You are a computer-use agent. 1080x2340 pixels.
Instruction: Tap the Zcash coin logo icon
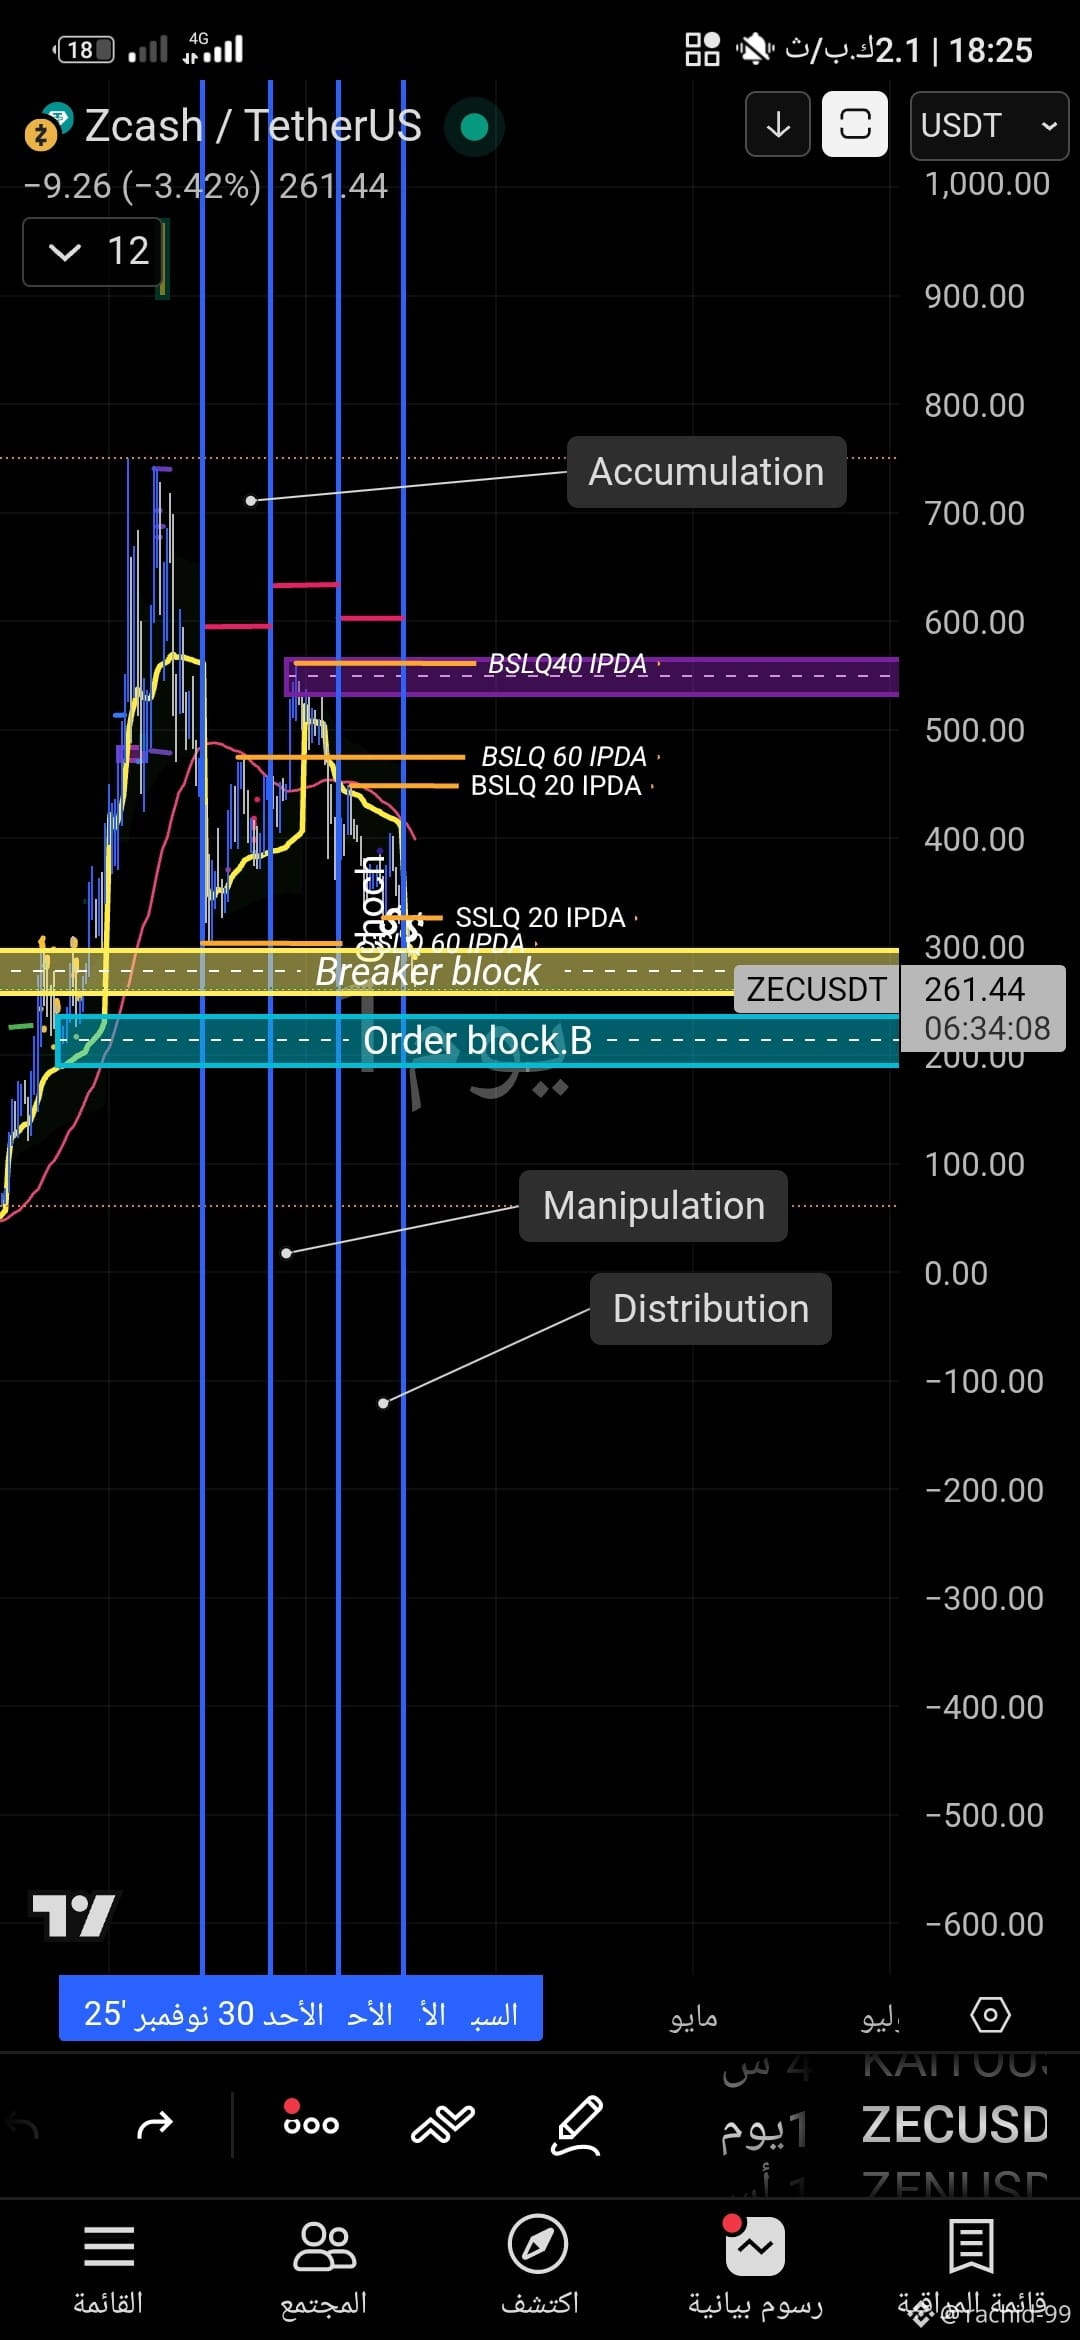tap(48, 127)
